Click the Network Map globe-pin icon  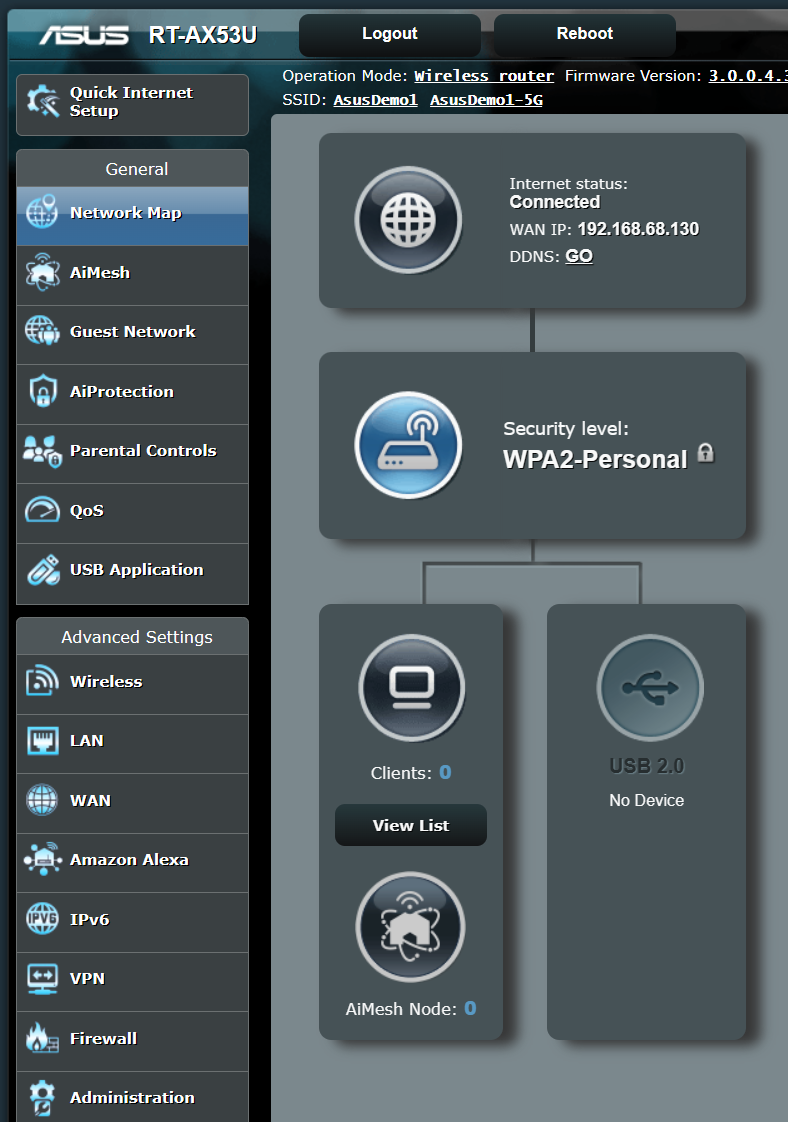pos(42,212)
